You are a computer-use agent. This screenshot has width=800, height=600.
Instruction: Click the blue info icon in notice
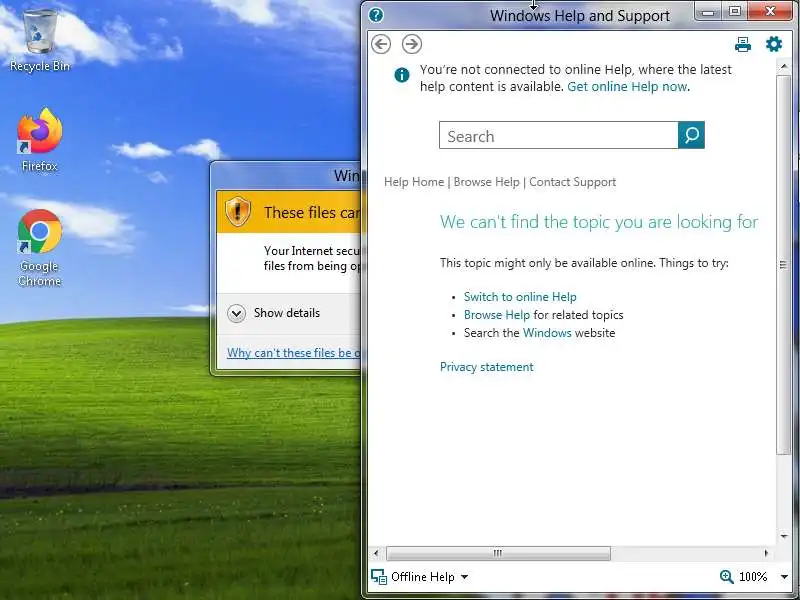(x=402, y=76)
